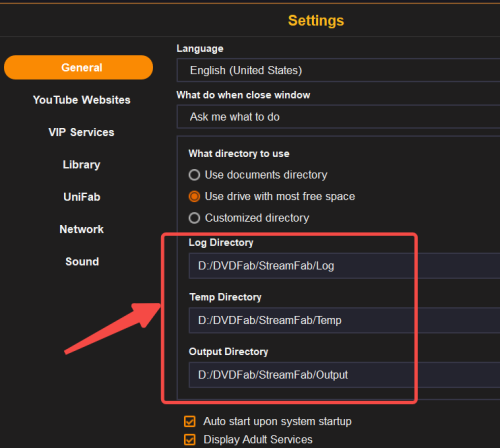
Task: Open the Language dropdown
Action: 338,70
